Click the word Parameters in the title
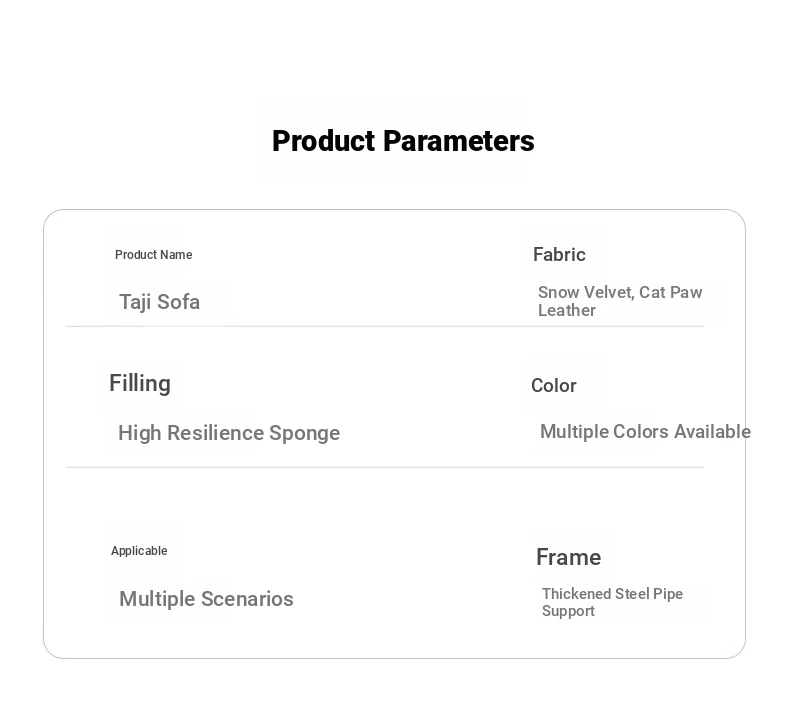 (458, 141)
